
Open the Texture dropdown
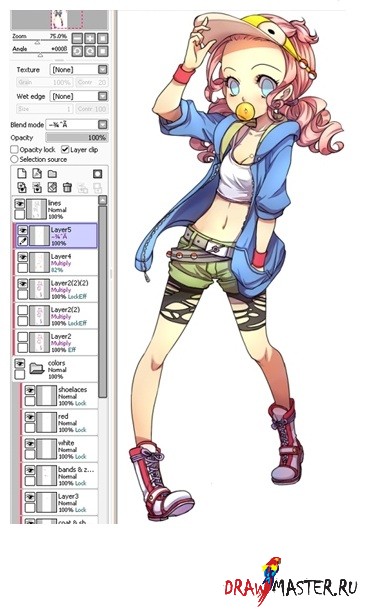[x=79, y=70]
